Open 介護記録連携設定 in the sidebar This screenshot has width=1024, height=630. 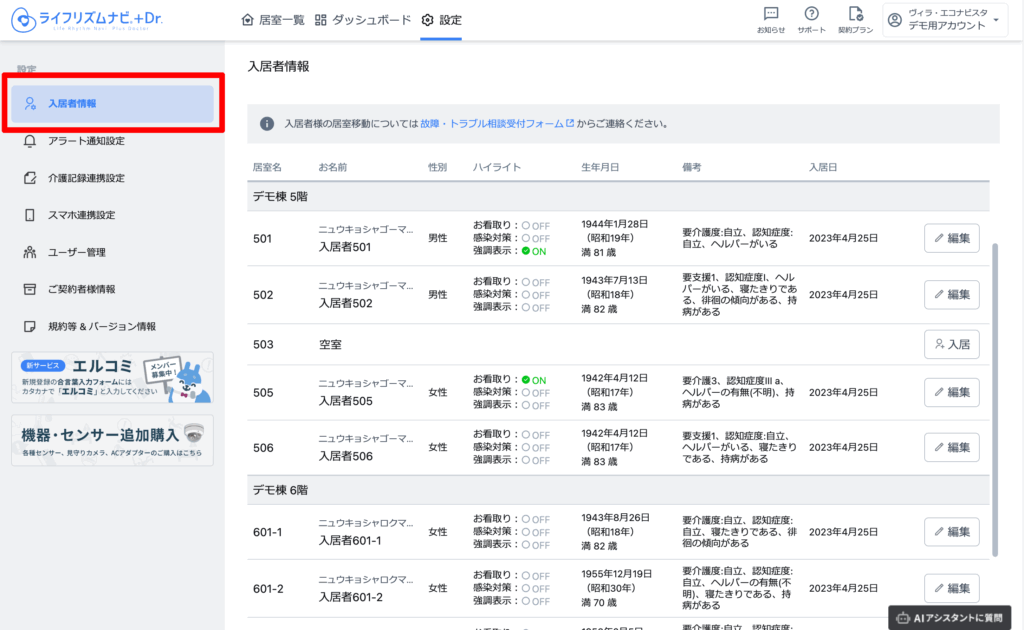[86, 178]
